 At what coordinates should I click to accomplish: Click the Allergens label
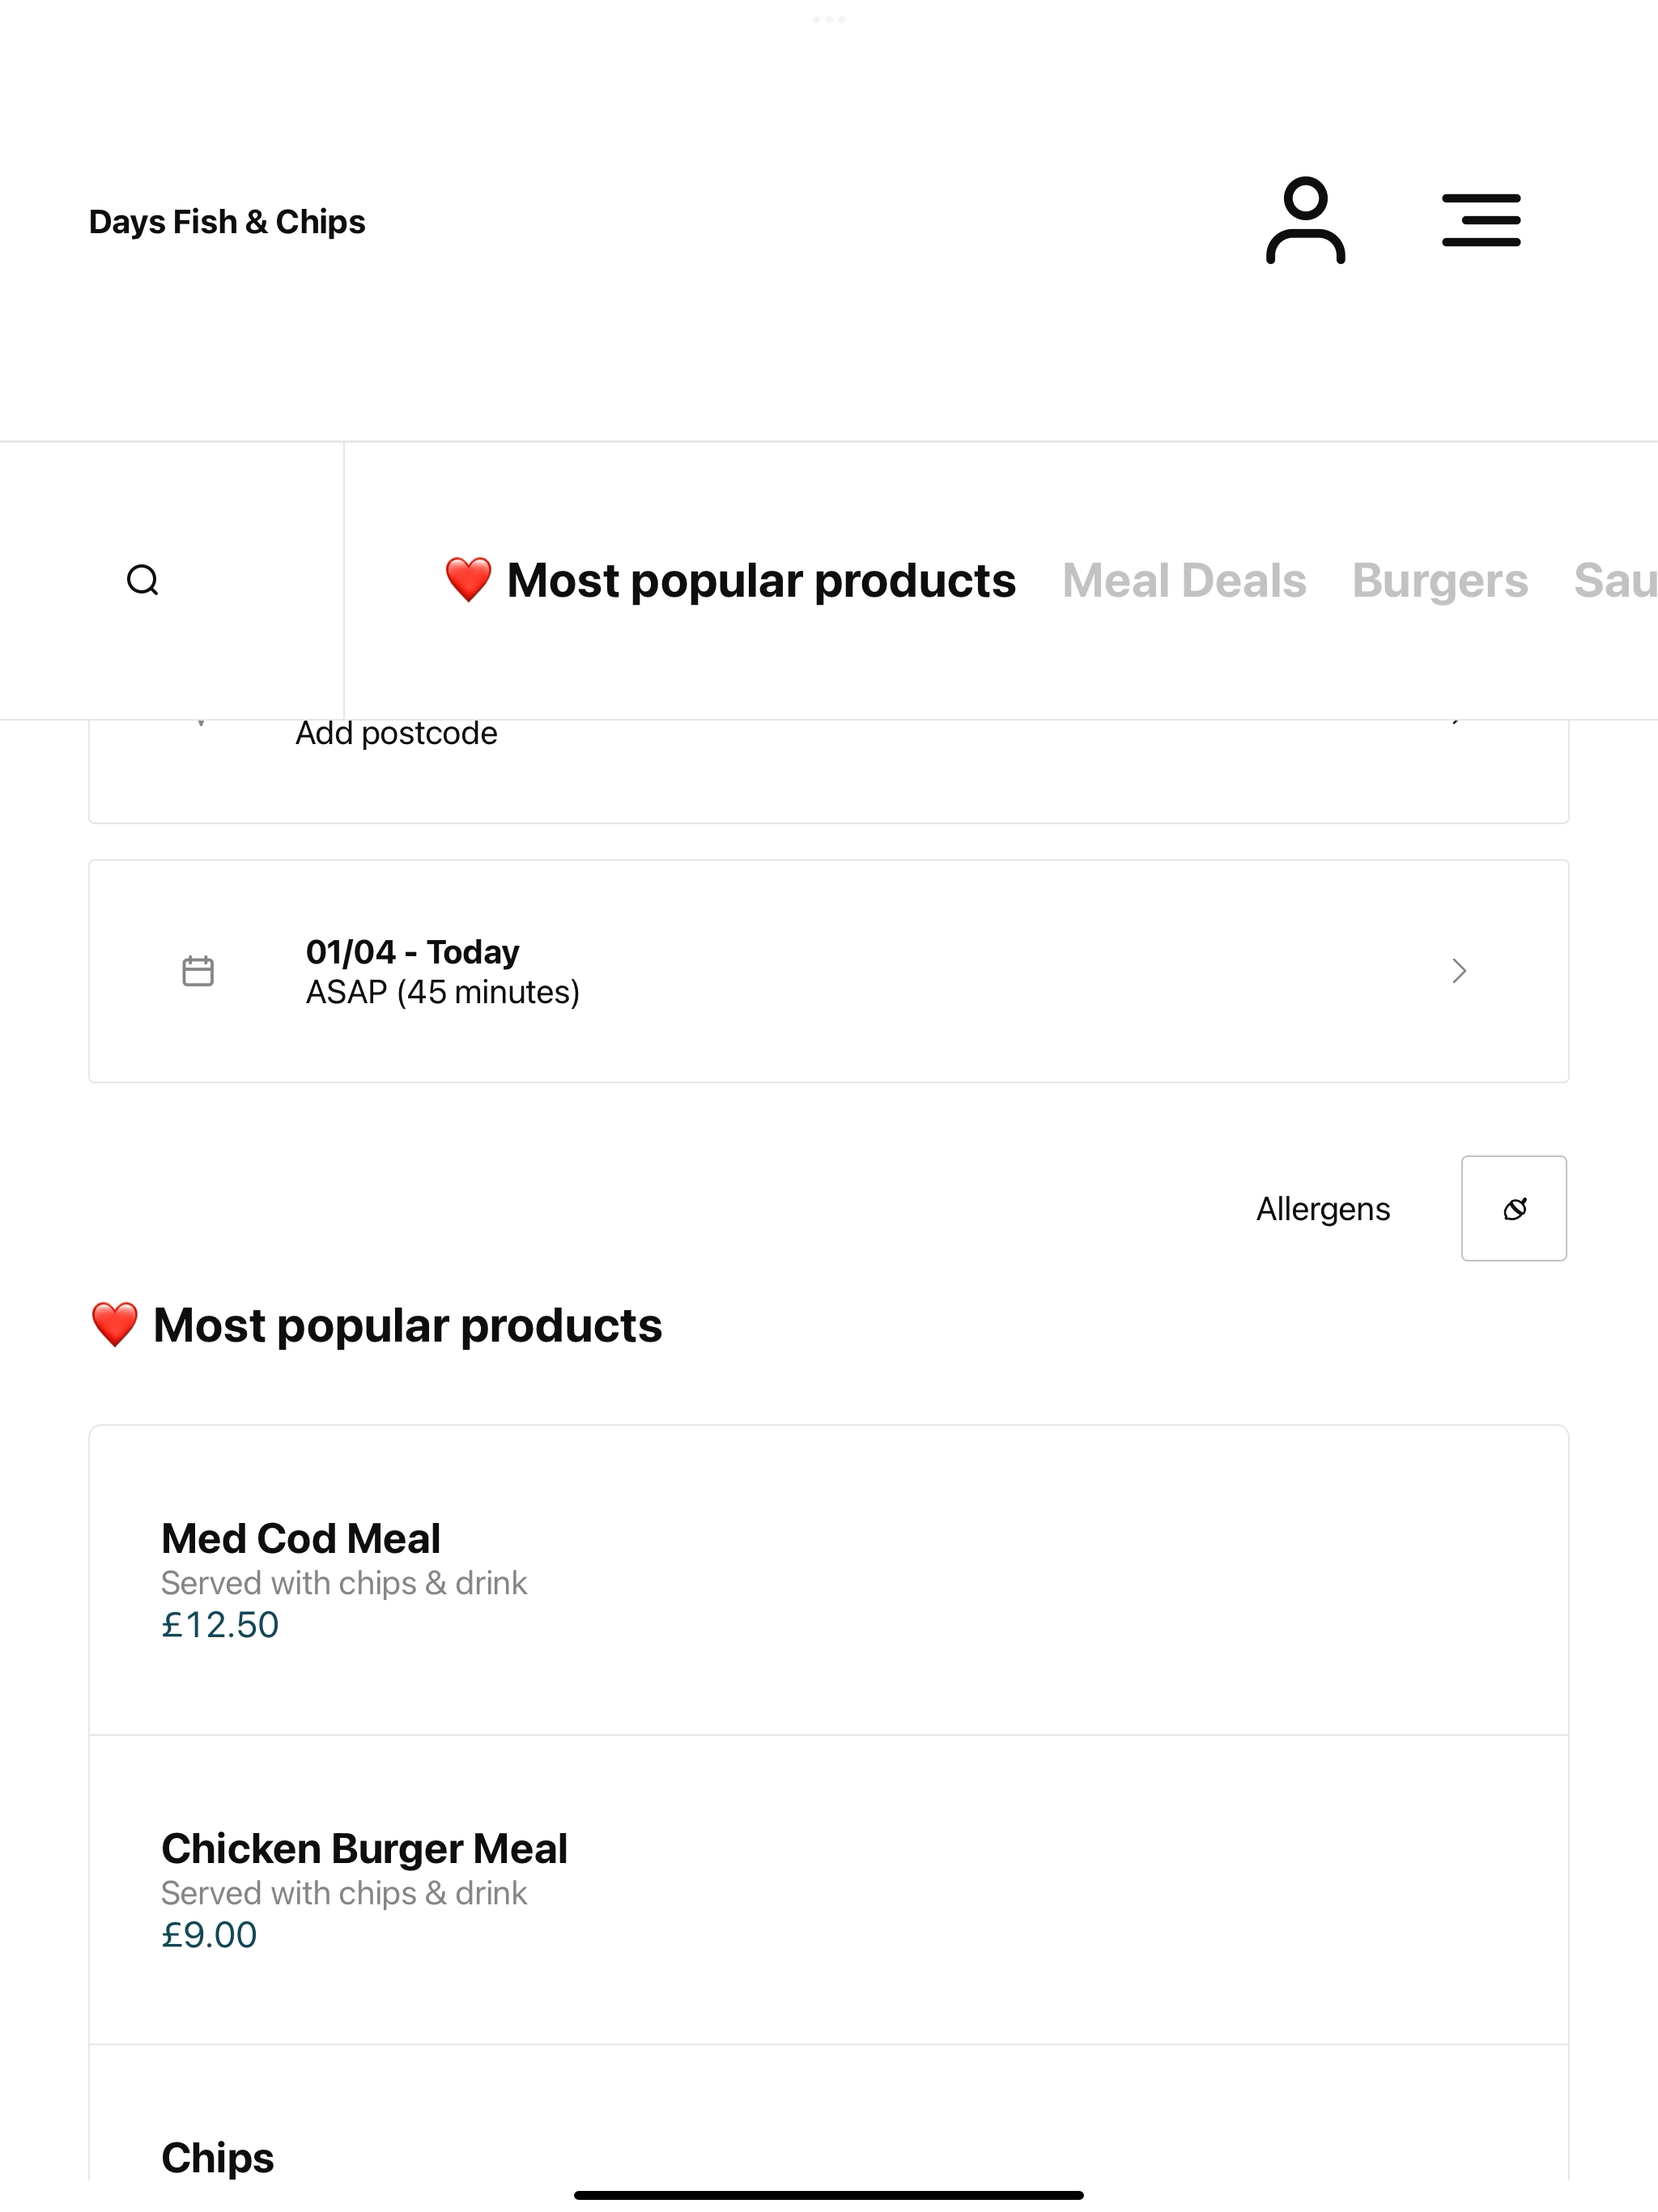[1323, 1209]
